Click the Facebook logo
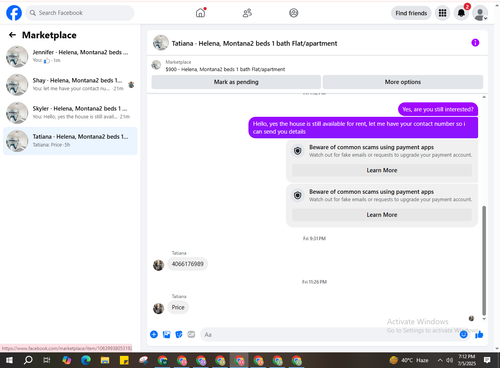The image size is (500, 368). coord(14,13)
